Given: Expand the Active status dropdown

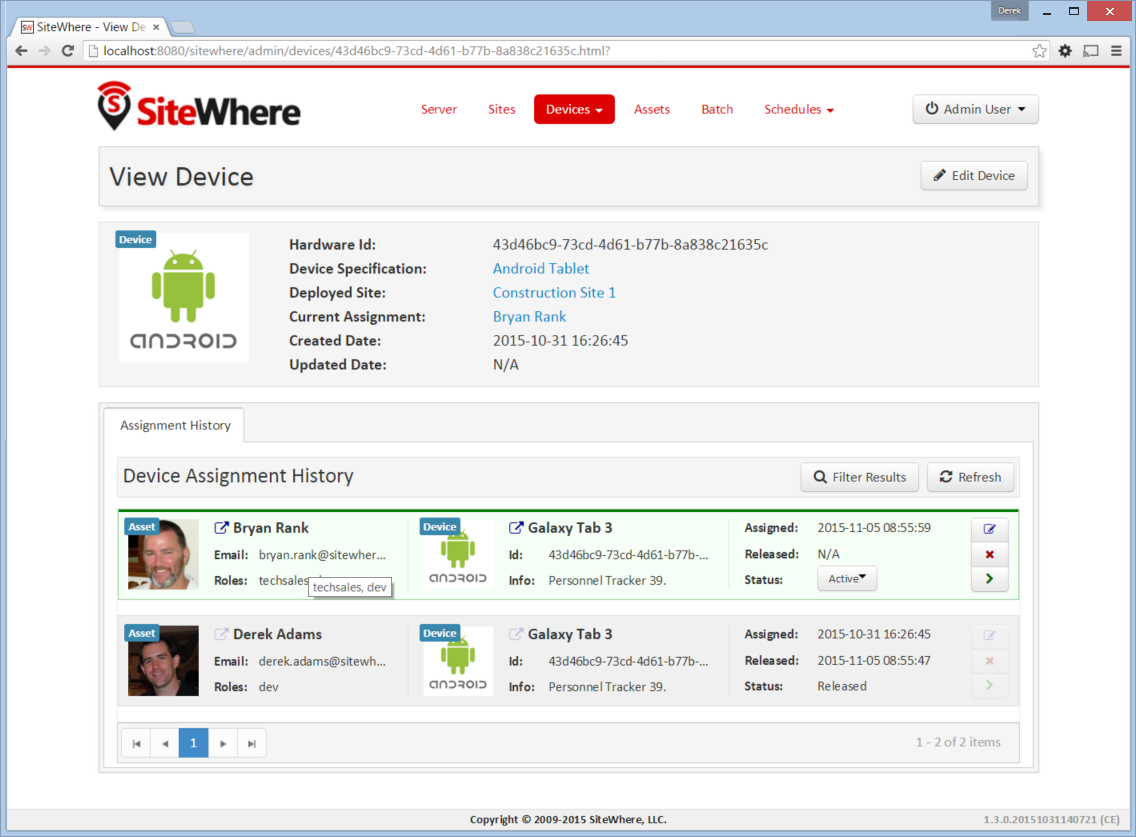Looking at the screenshot, I should click(846, 578).
